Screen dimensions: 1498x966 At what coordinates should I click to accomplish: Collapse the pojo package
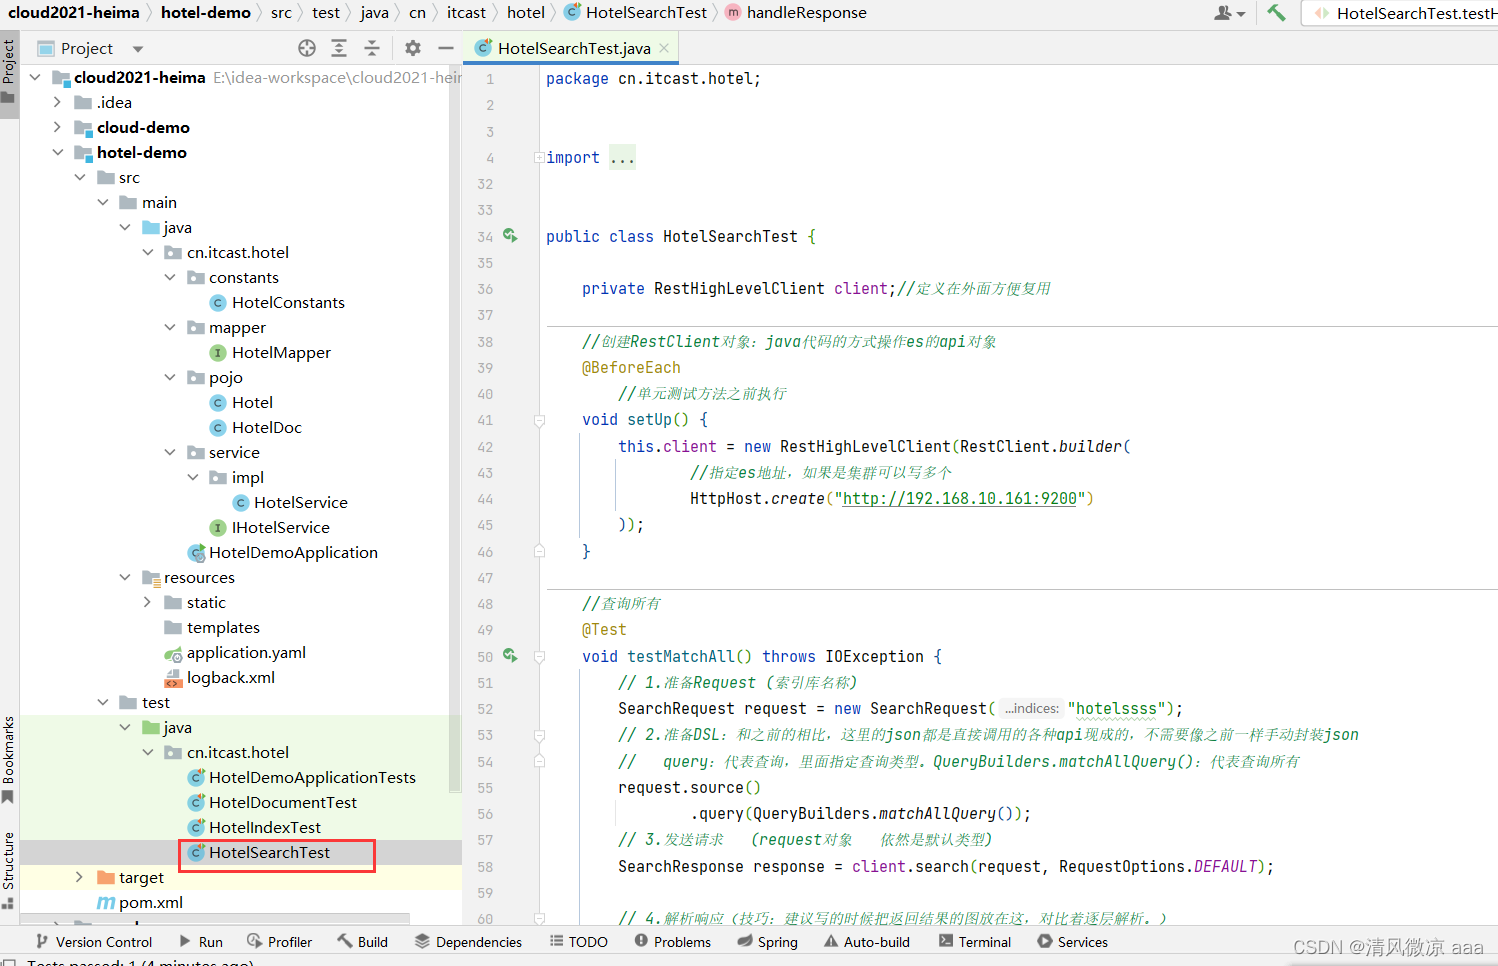pyautogui.click(x=170, y=377)
